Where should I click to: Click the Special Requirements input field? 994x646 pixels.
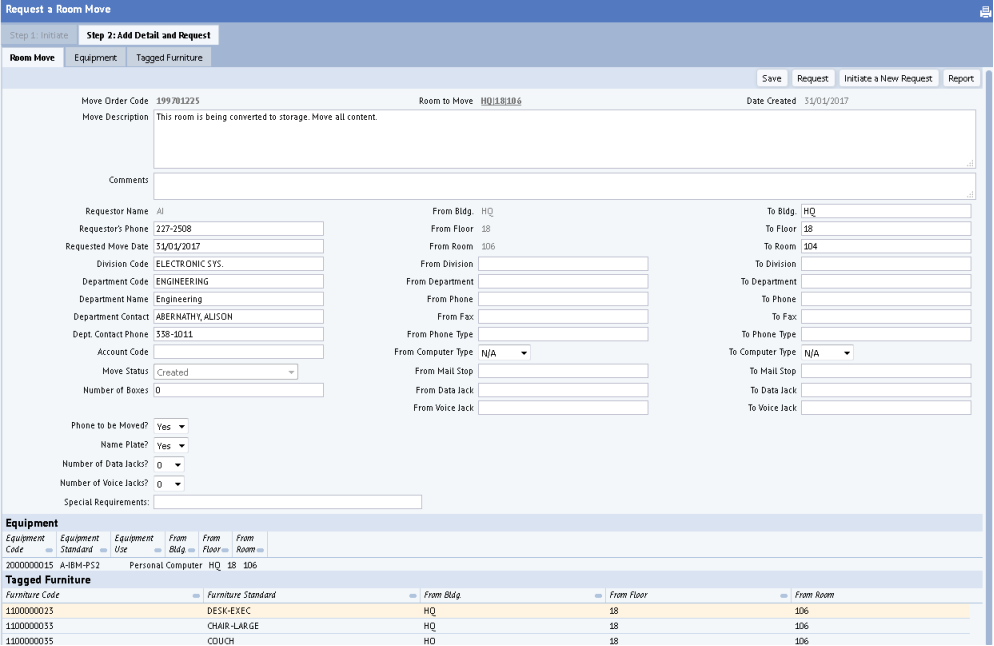pyautogui.click(x=287, y=502)
